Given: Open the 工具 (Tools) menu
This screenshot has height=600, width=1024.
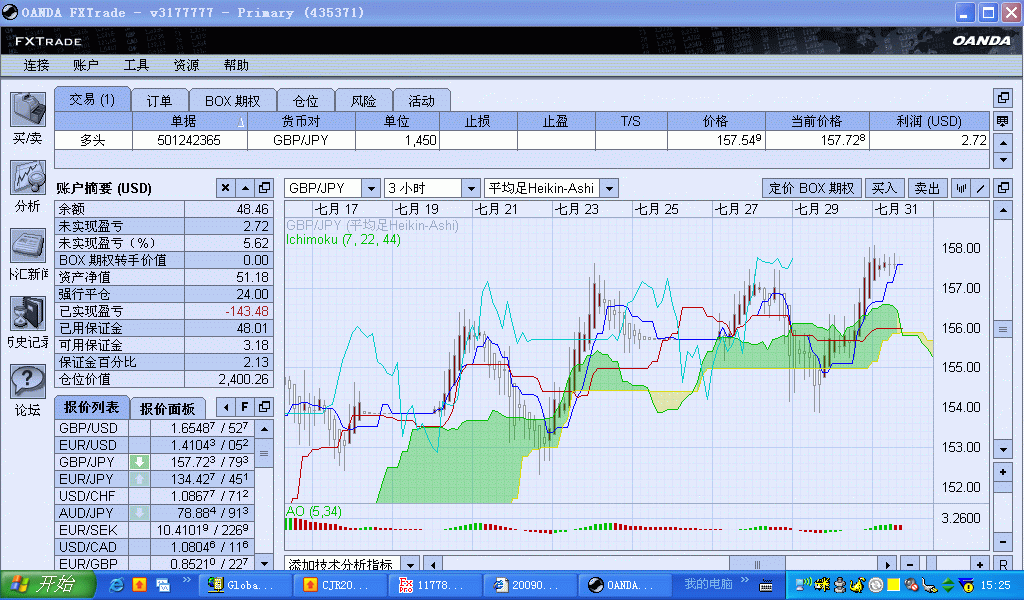Looking at the screenshot, I should [136, 65].
